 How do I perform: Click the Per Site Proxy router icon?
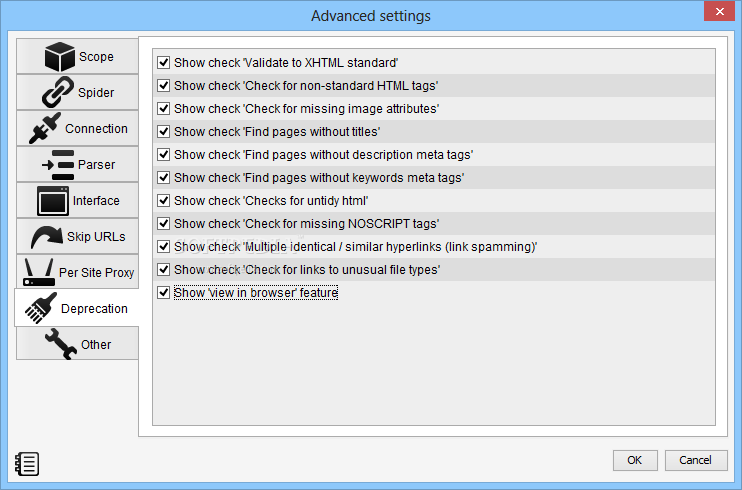(38, 272)
